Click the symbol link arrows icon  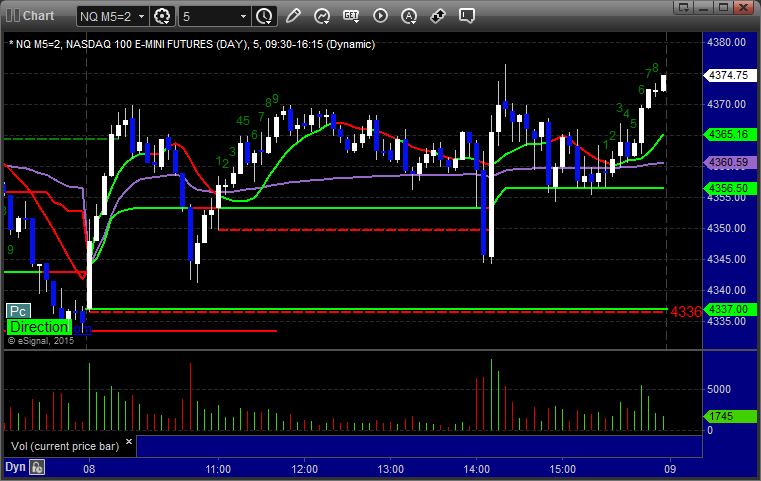[438, 16]
